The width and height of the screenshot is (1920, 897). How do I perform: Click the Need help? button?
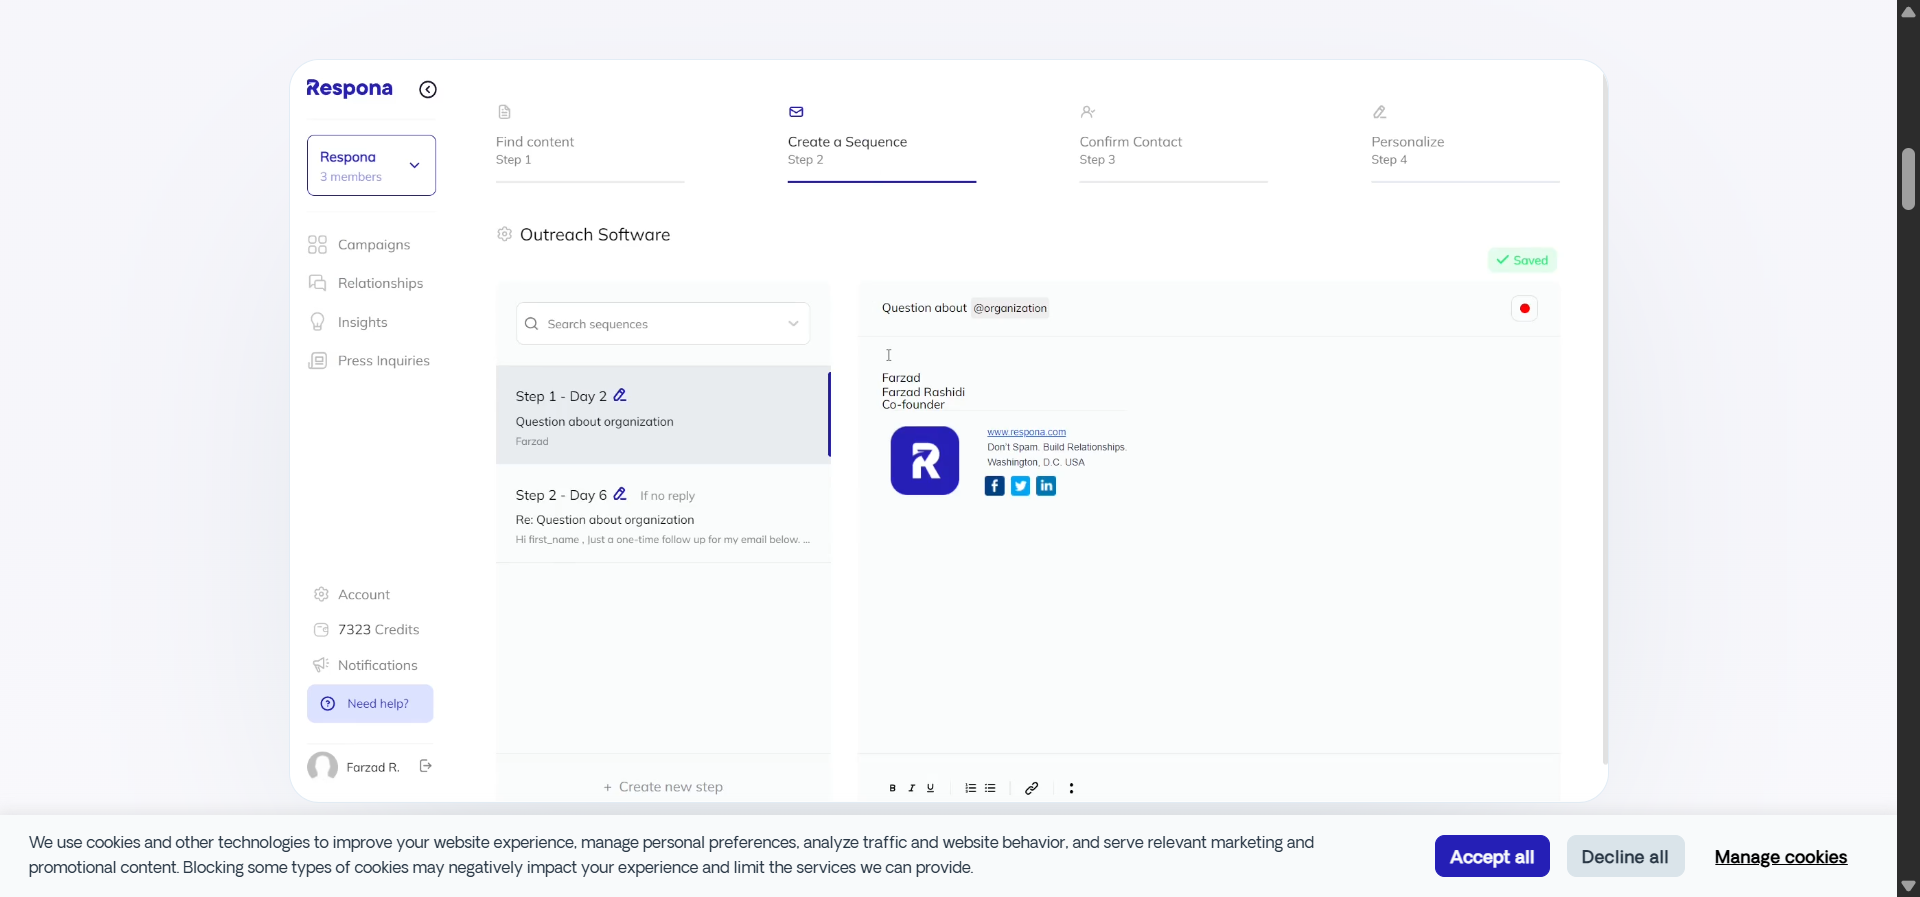(x=370, y=704)
